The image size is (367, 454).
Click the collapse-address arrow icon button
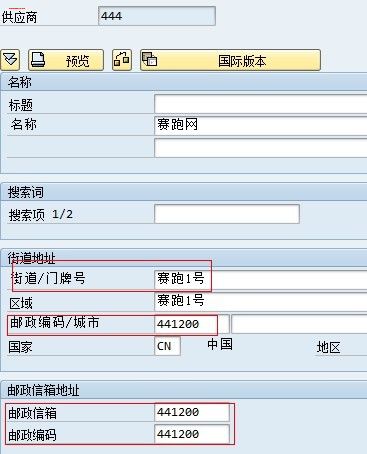coord(10,60)
